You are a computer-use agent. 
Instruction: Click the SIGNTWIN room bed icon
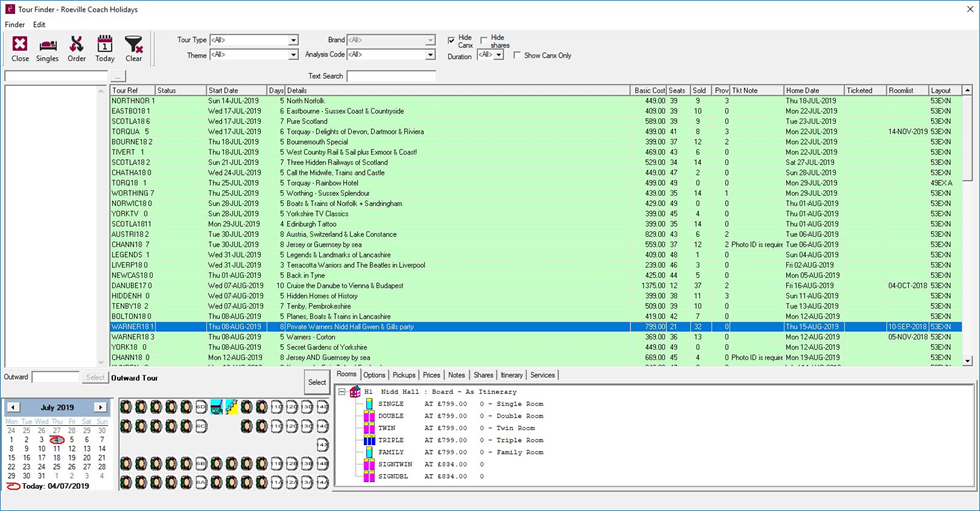pos(369,464)
